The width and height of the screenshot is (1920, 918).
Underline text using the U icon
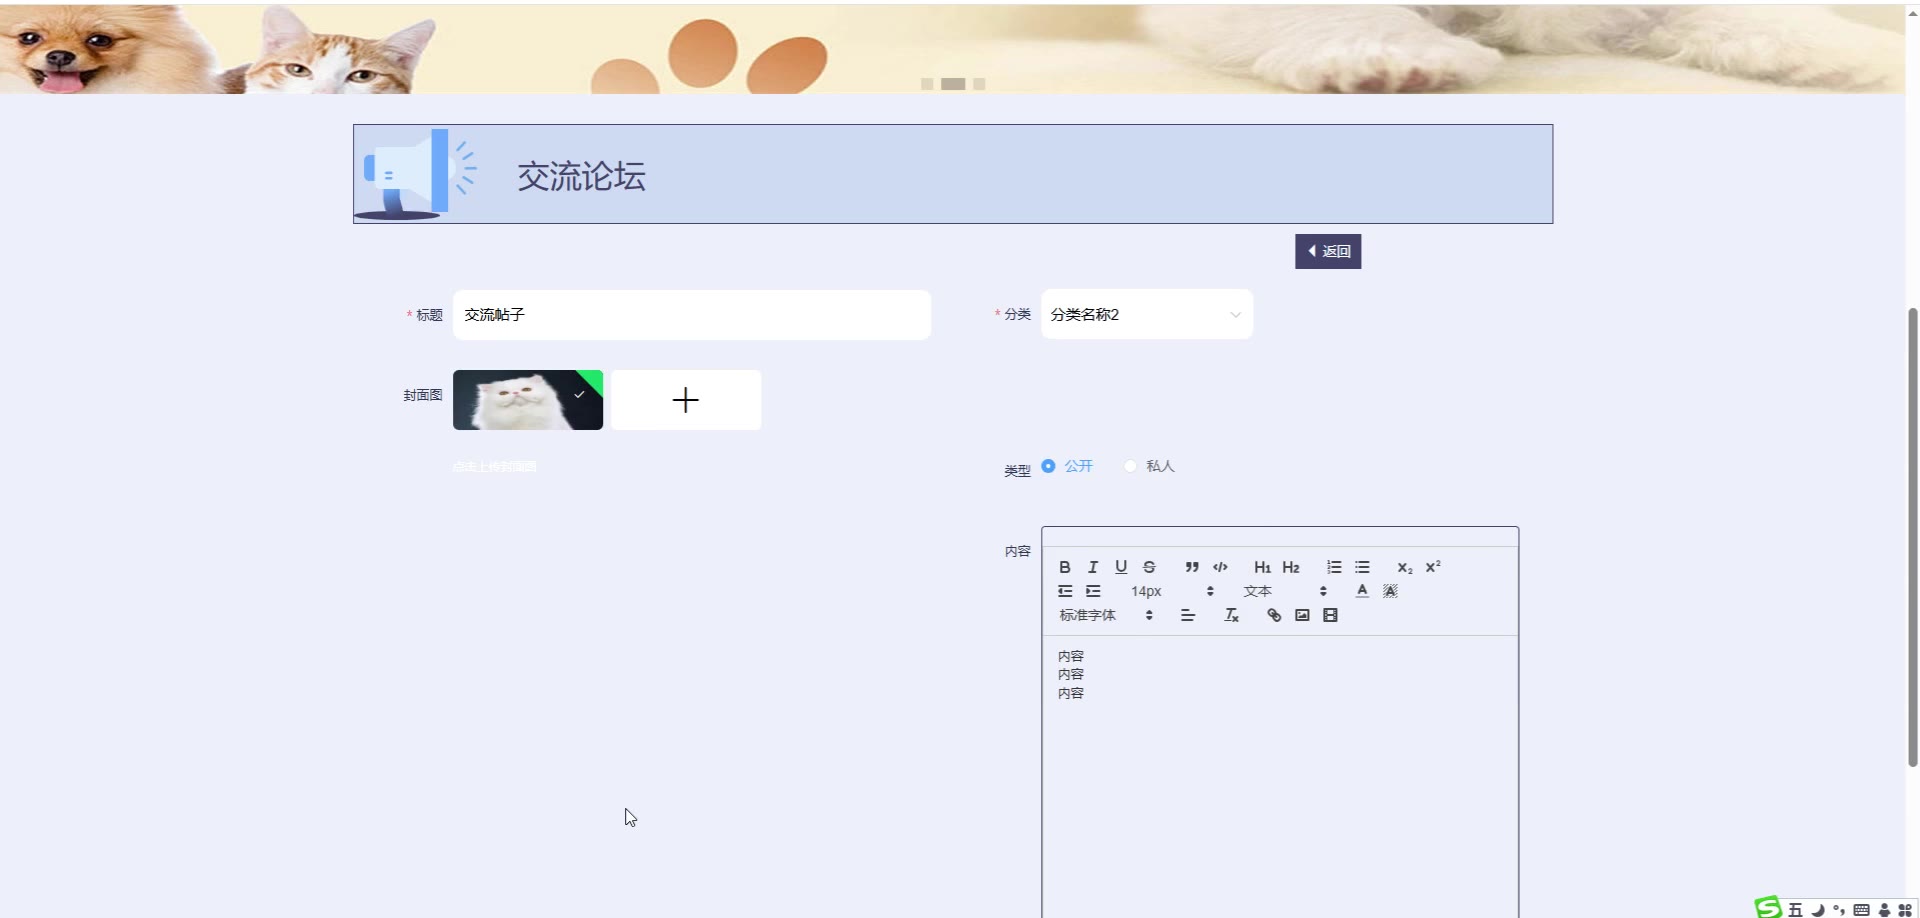click(x=1121, y=567)
